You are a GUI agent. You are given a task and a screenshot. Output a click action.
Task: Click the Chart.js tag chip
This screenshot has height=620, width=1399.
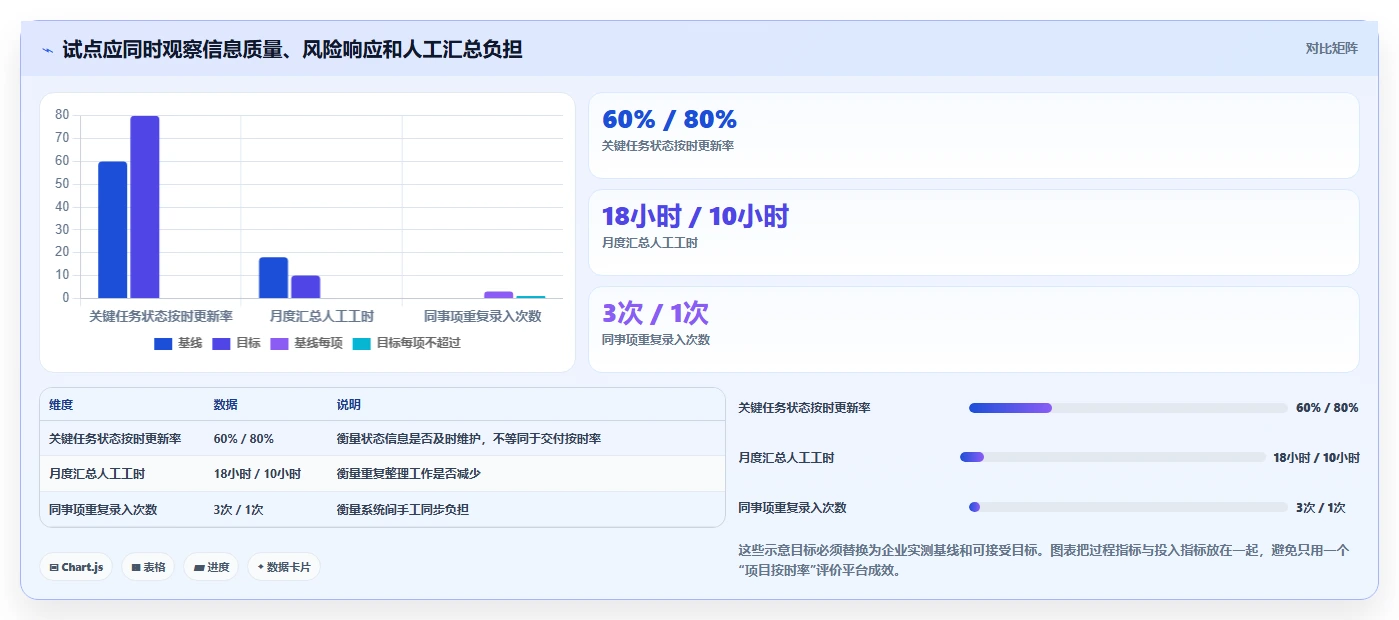76,567
